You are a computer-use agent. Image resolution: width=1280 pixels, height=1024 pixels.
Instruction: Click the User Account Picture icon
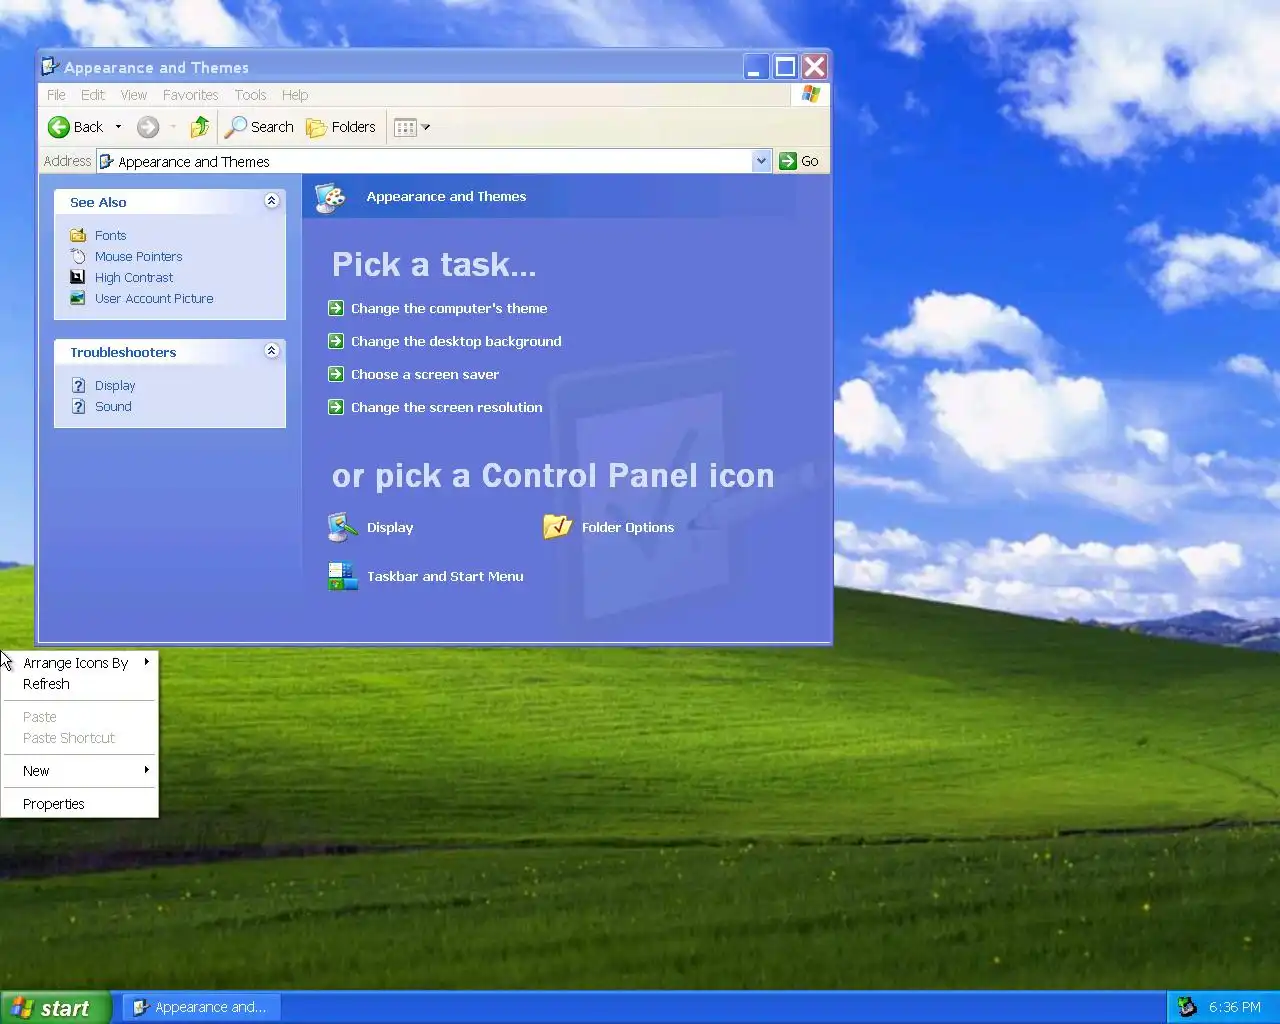pyautogui.click(x=78, y=298)
